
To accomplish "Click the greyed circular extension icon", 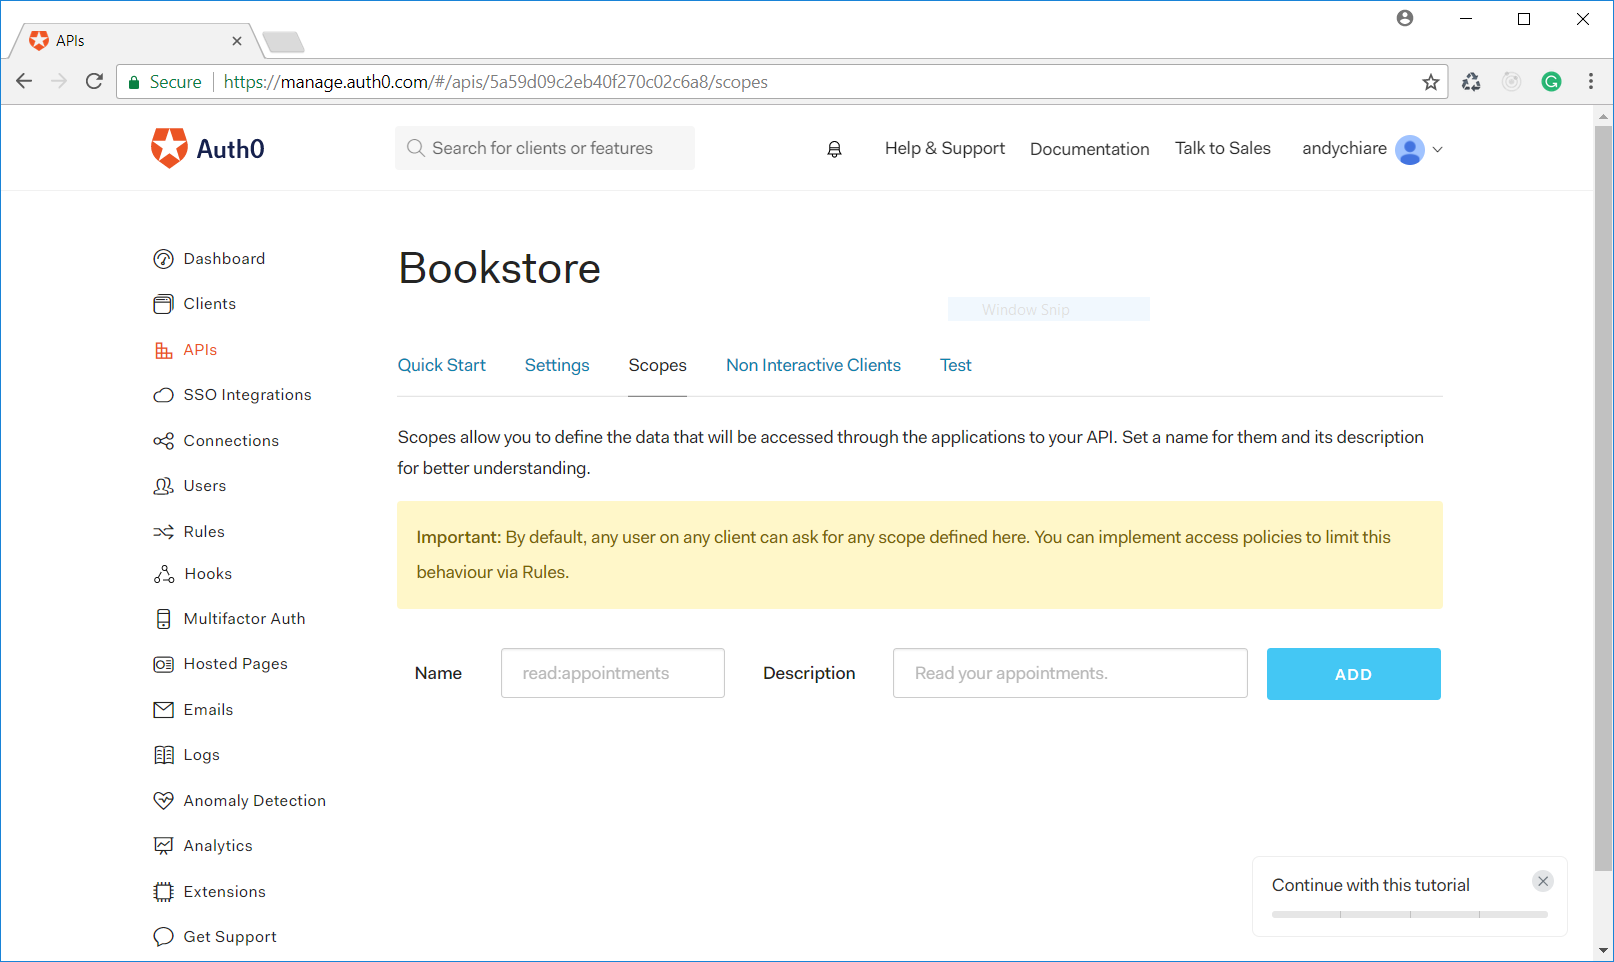I will coord(1511,82).
